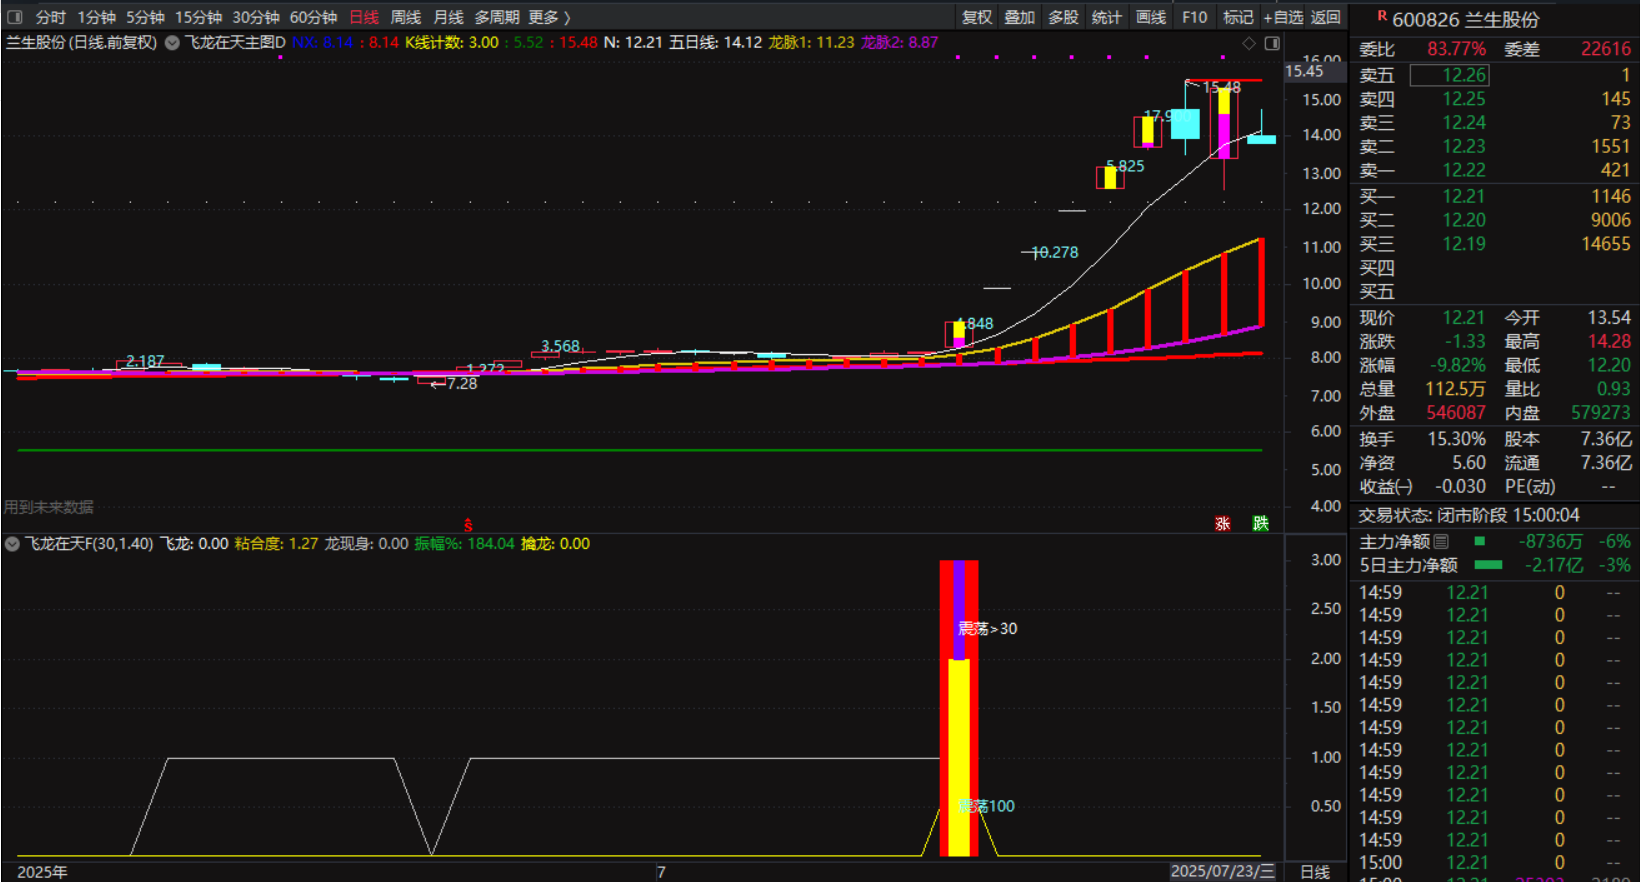Click the 复权 adjustment option
1640x882 pixels.
click(x=977, y=17)
